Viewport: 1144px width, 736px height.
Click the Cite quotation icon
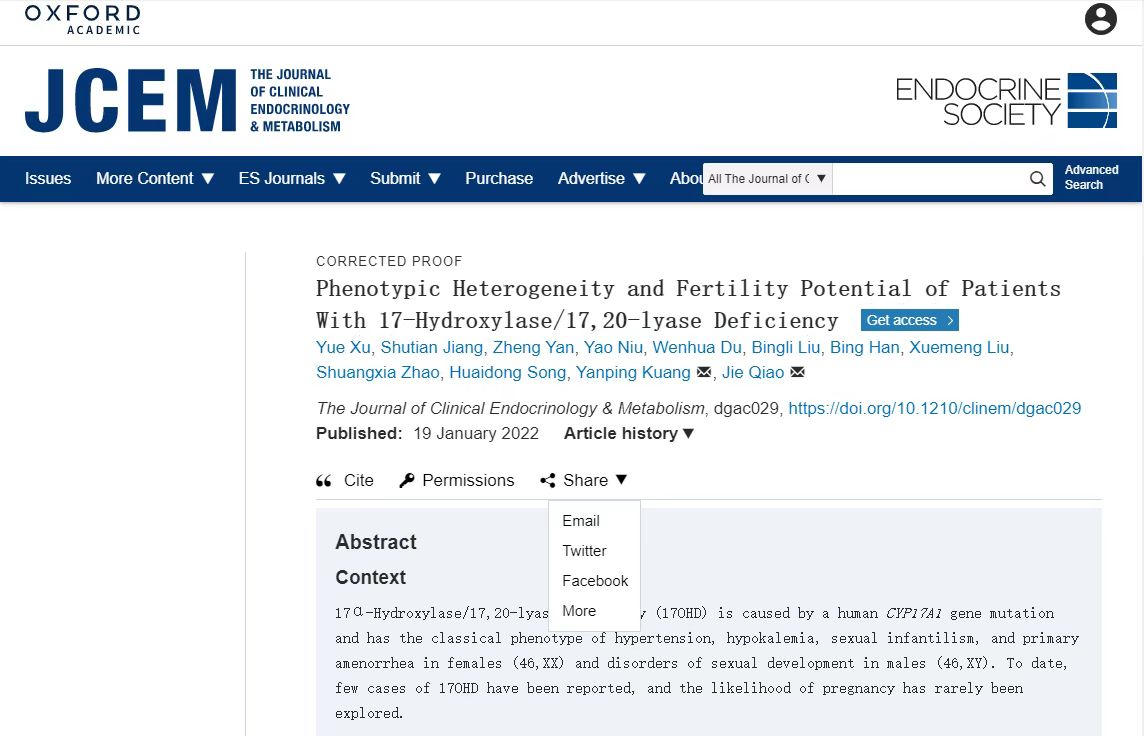(323, 481)
